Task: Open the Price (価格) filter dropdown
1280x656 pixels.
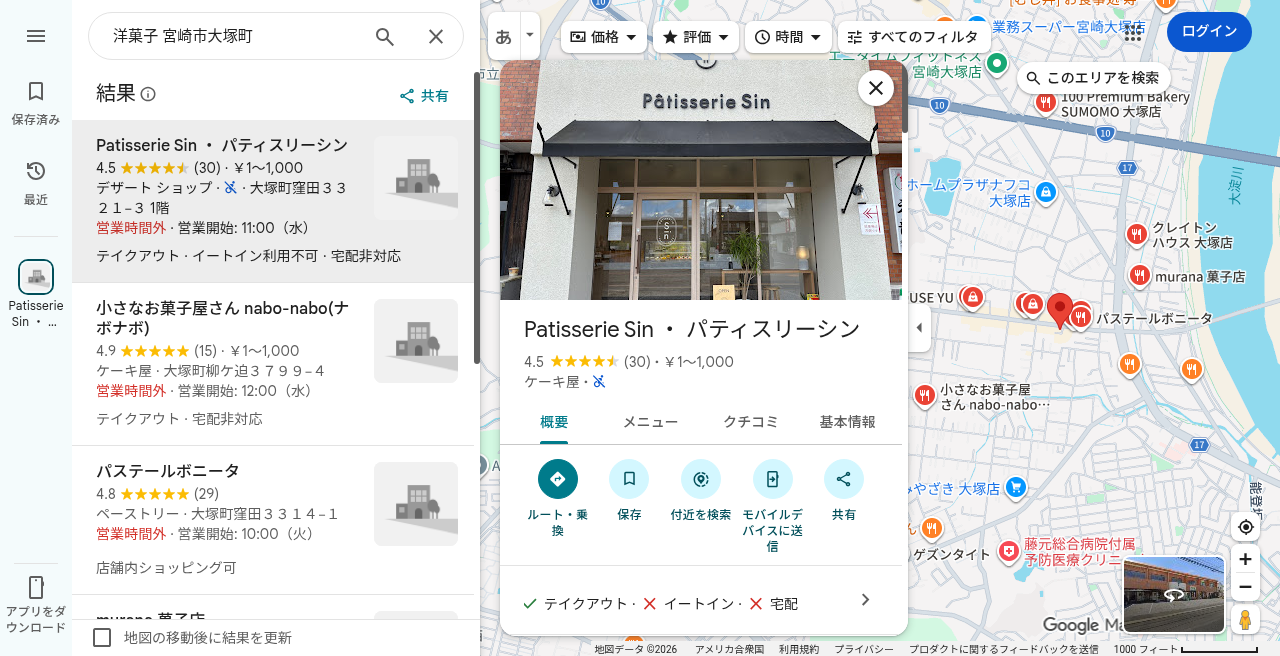Action: pos(603,37)
